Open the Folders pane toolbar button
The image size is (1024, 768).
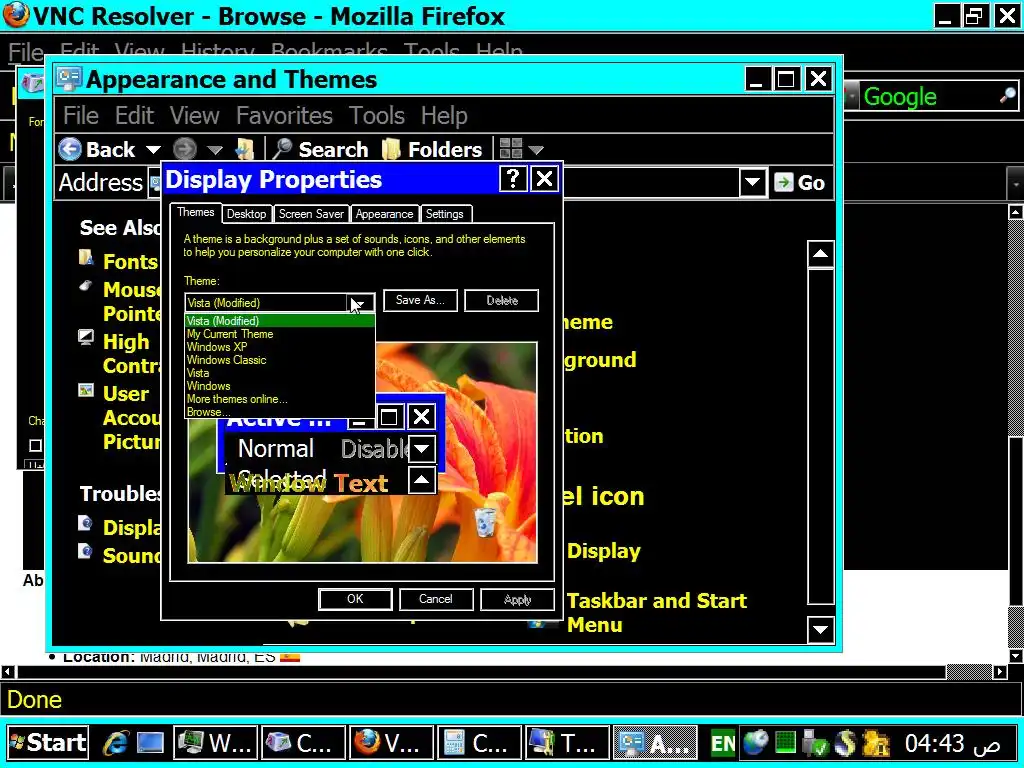(432, 150)
